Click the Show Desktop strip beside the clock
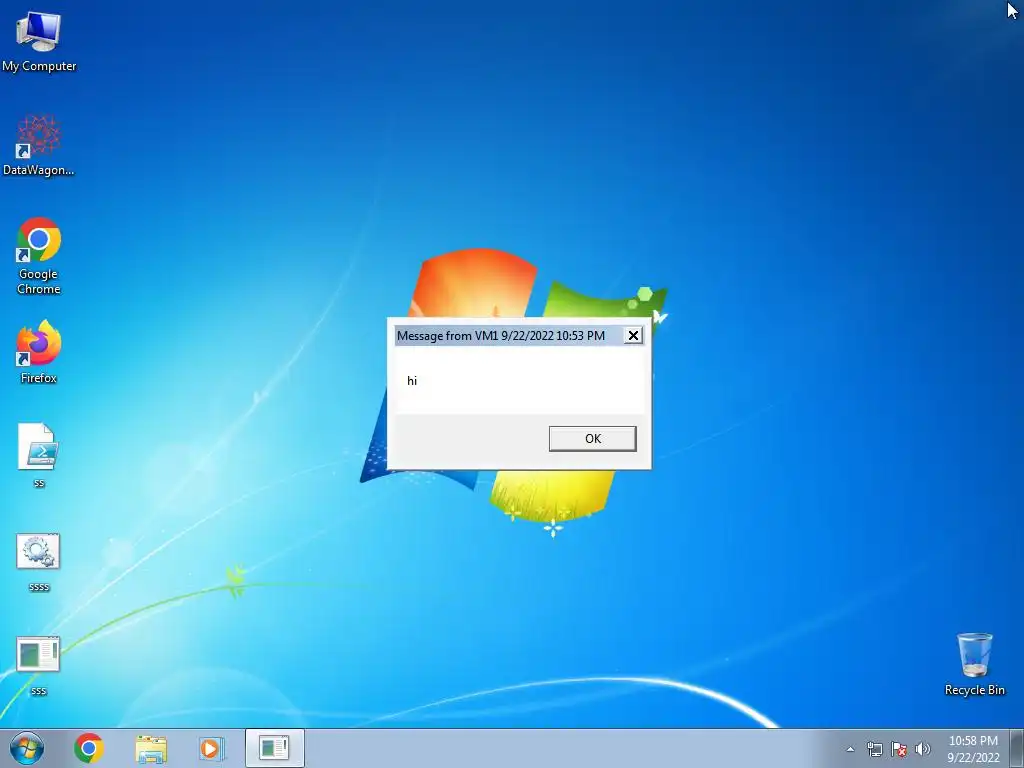 [1016, 748]
